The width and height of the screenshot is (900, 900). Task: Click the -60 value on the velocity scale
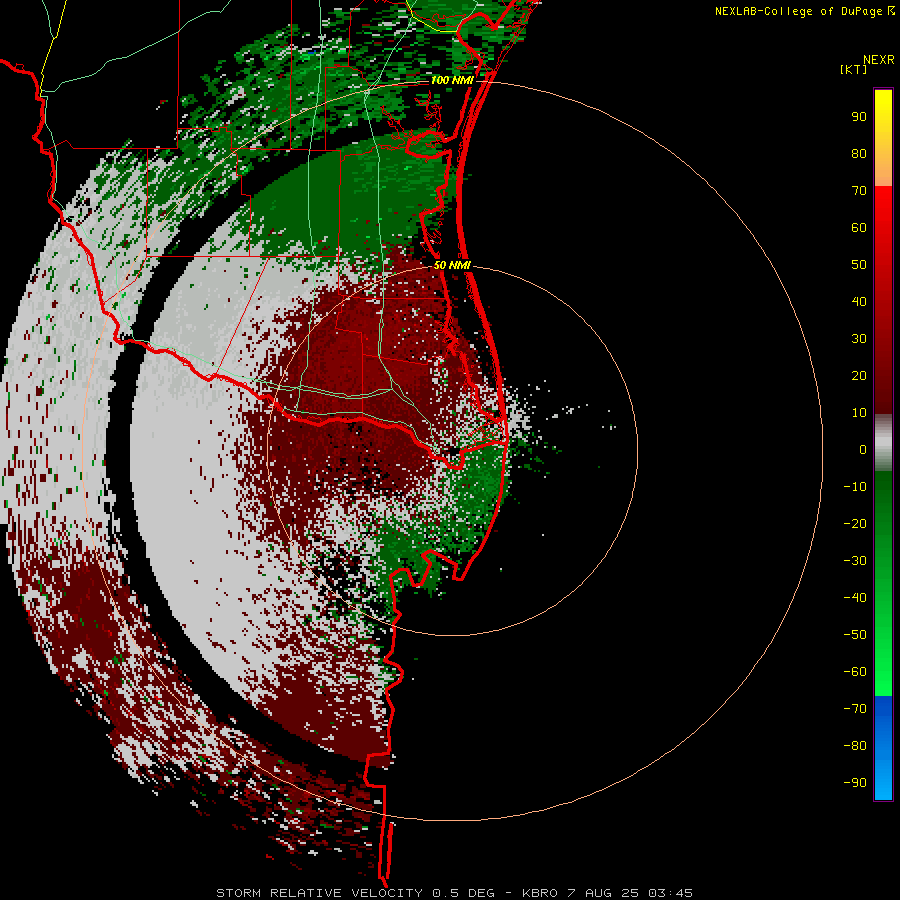pos(855,672)
